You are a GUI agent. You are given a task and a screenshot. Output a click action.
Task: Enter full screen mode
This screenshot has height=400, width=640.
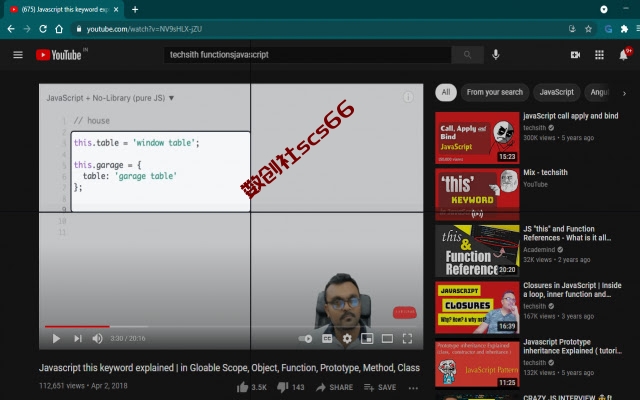tap(407, 338)
